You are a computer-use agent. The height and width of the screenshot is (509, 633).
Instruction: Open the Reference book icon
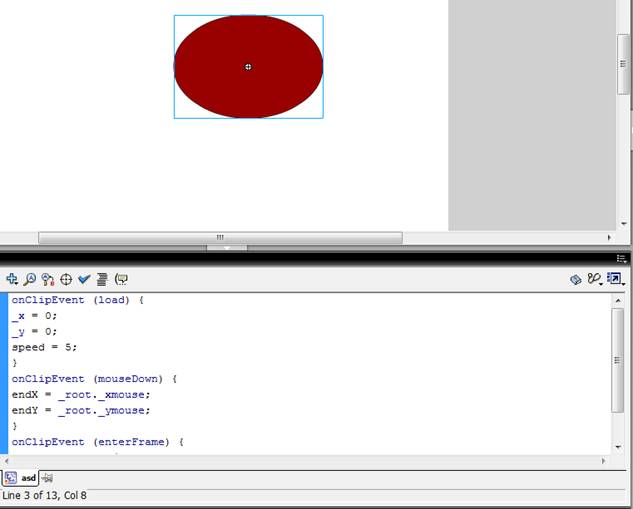coord(576,279)
